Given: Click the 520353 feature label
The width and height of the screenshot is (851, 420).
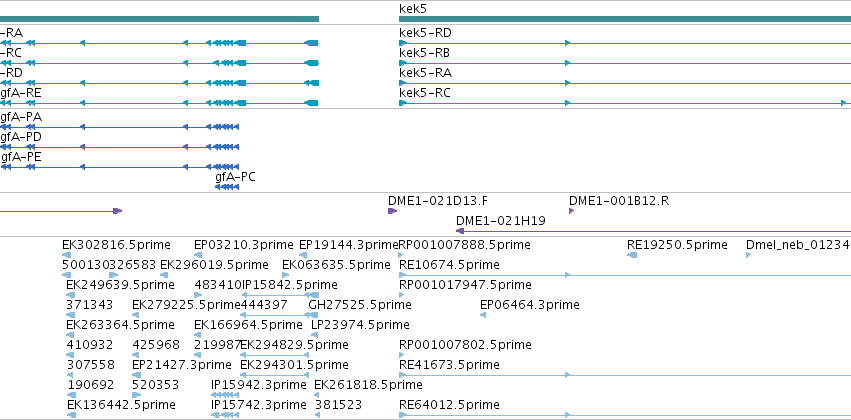Looking at the screenshot, I should [155, 385].
